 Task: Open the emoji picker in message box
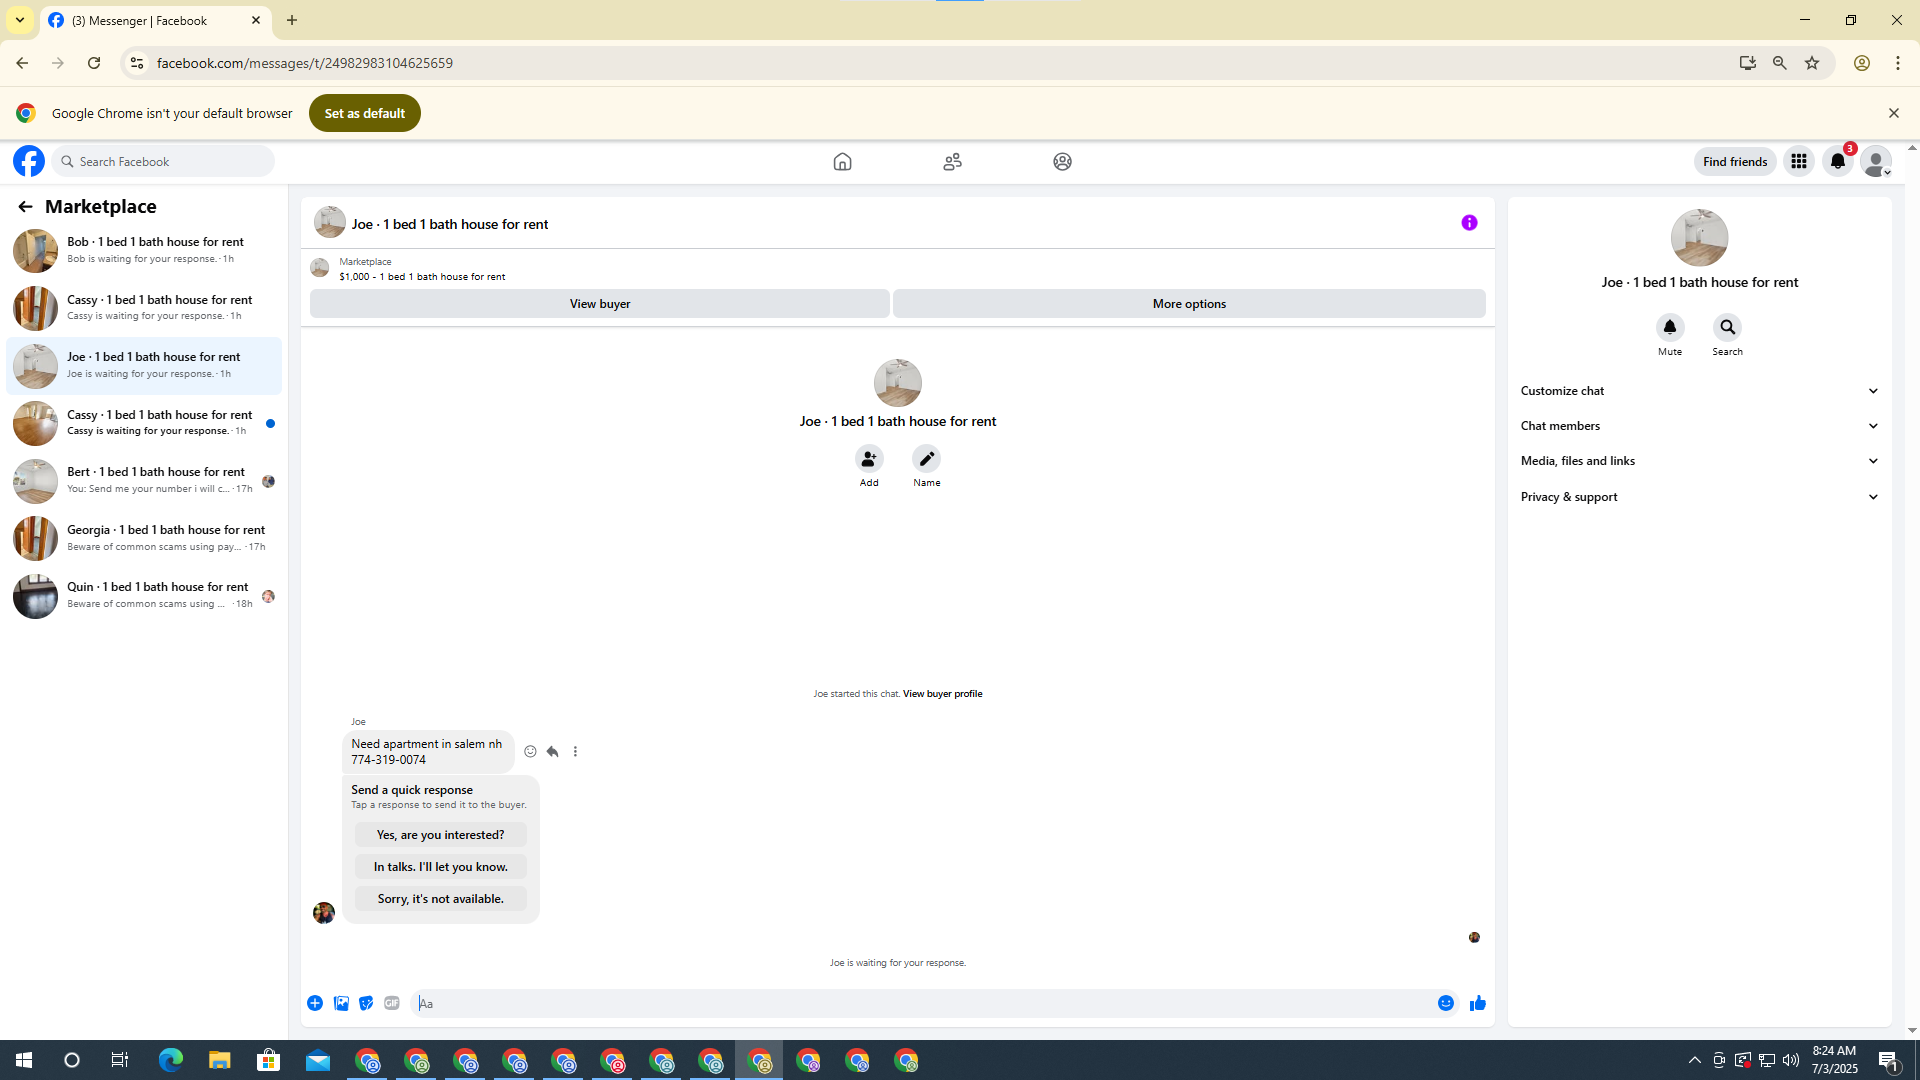pos(1445,1003)
